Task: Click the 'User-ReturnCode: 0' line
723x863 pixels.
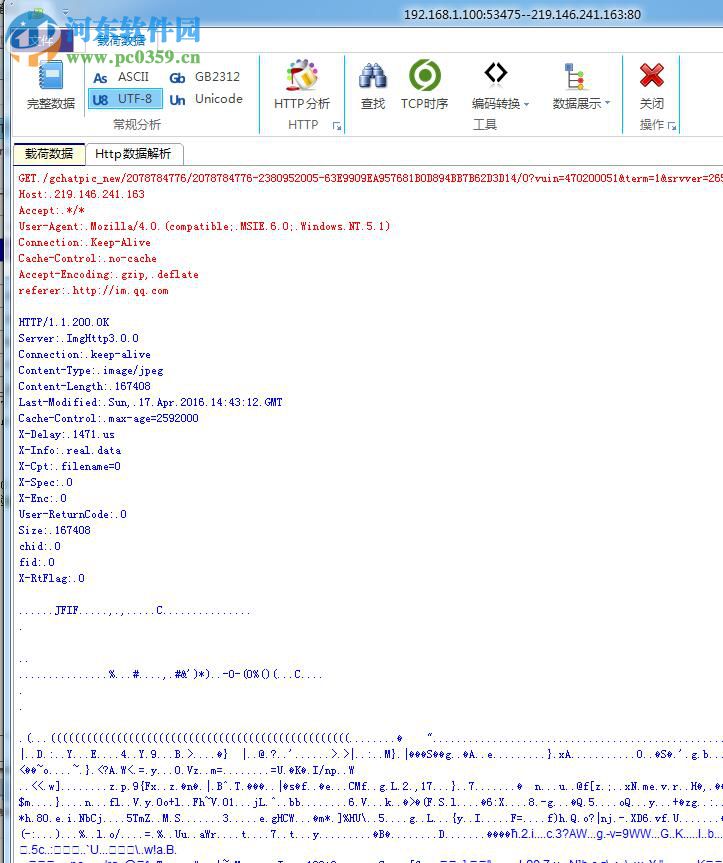Action: (73, 514)
